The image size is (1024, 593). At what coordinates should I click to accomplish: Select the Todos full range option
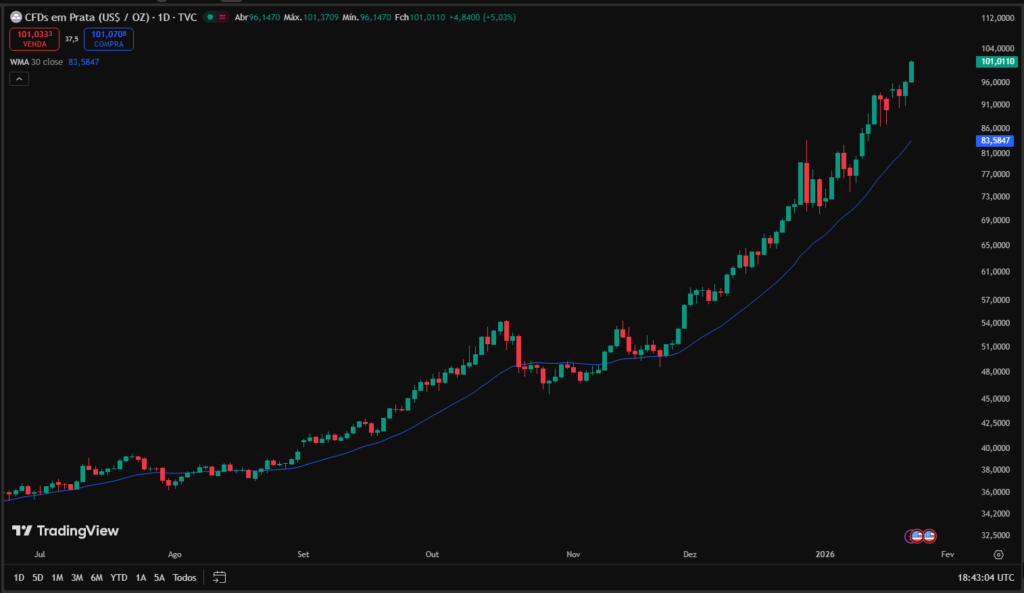coord(185,577)
